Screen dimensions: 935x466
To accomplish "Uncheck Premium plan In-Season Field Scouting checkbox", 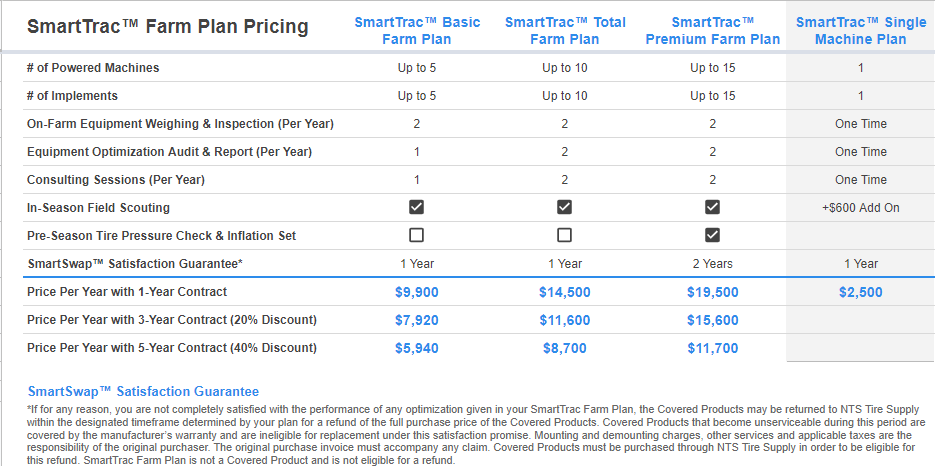I will [712, 208].
